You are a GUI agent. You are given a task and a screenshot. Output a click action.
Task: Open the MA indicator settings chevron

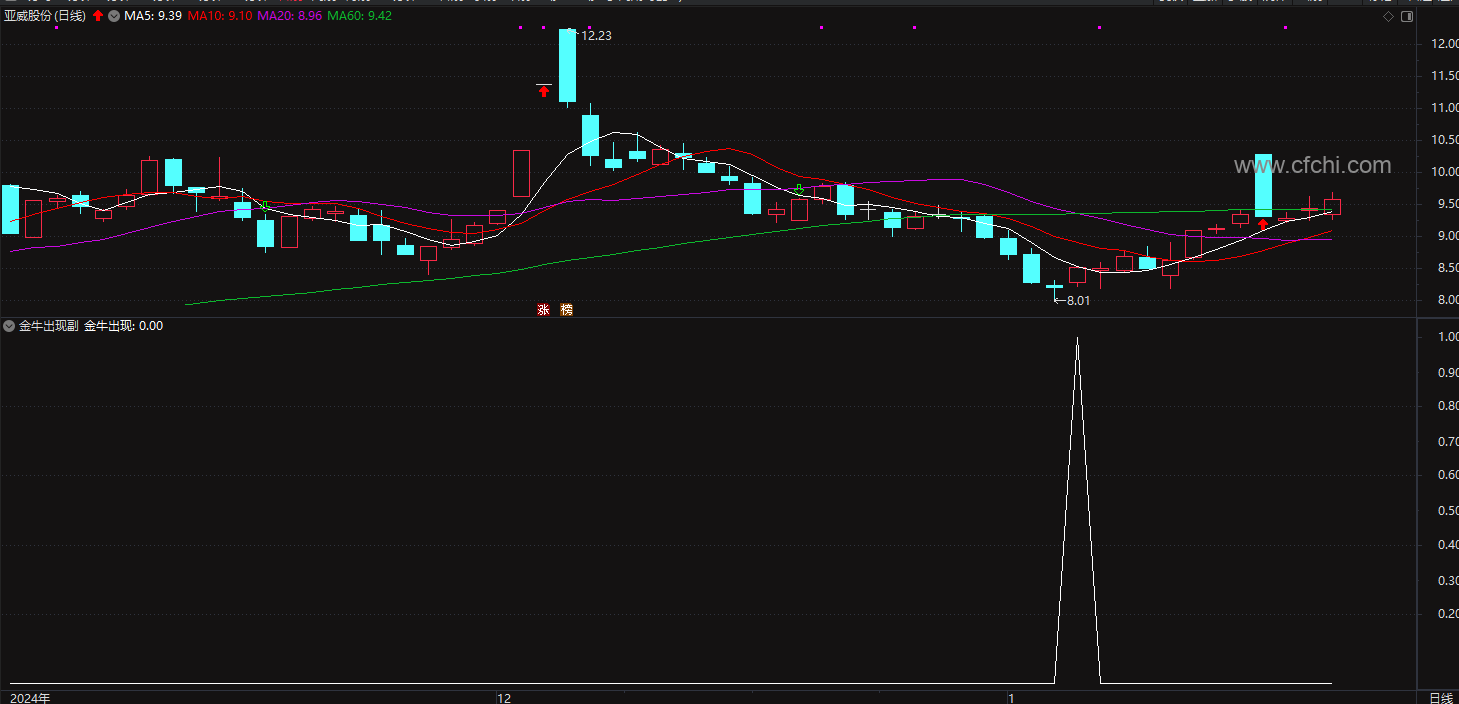114,16
